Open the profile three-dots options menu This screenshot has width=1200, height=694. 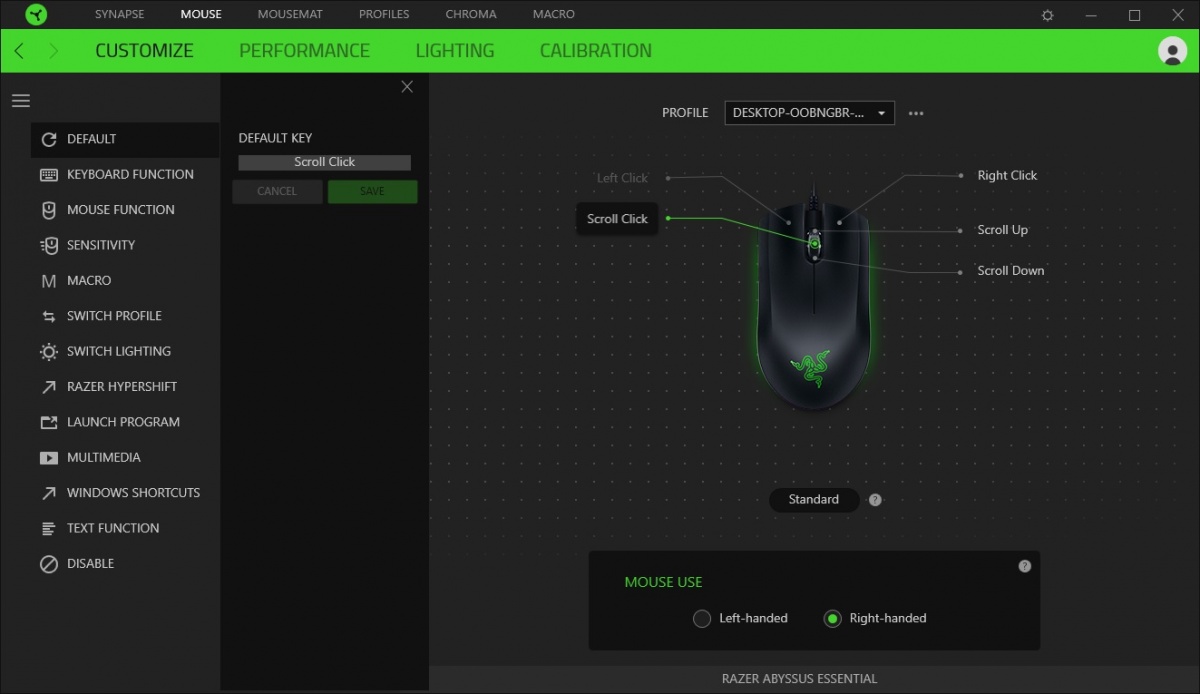(916, 113)
